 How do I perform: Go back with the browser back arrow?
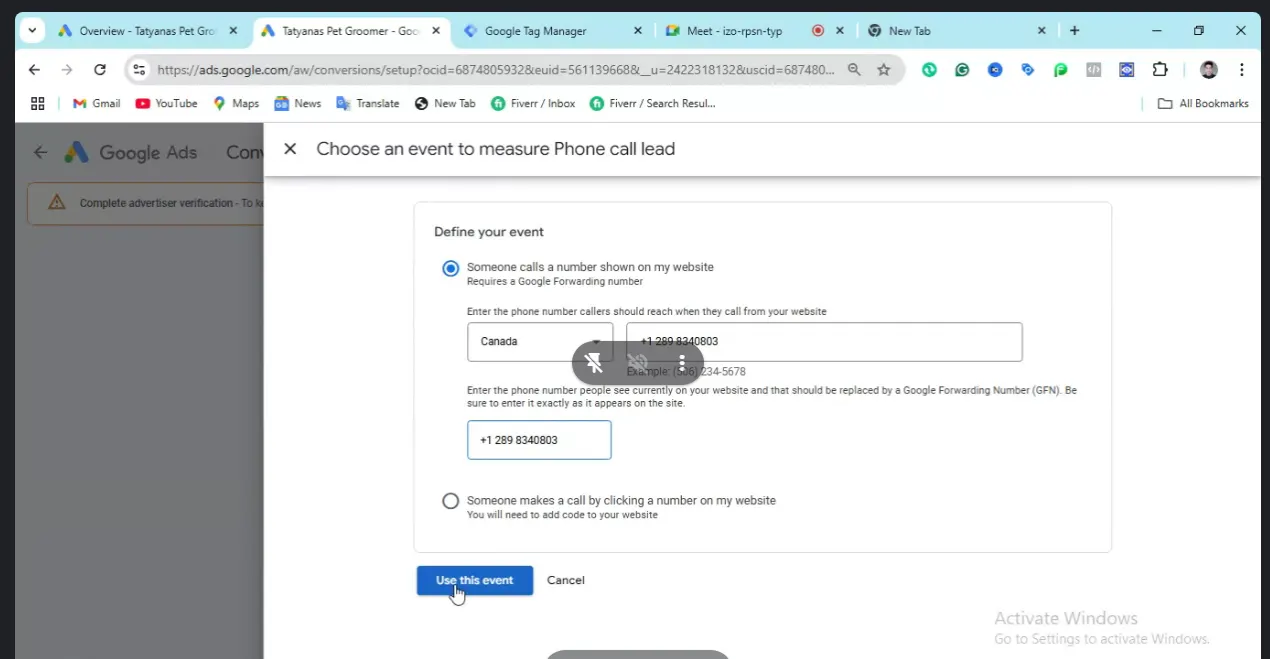[x=35, y=70]
